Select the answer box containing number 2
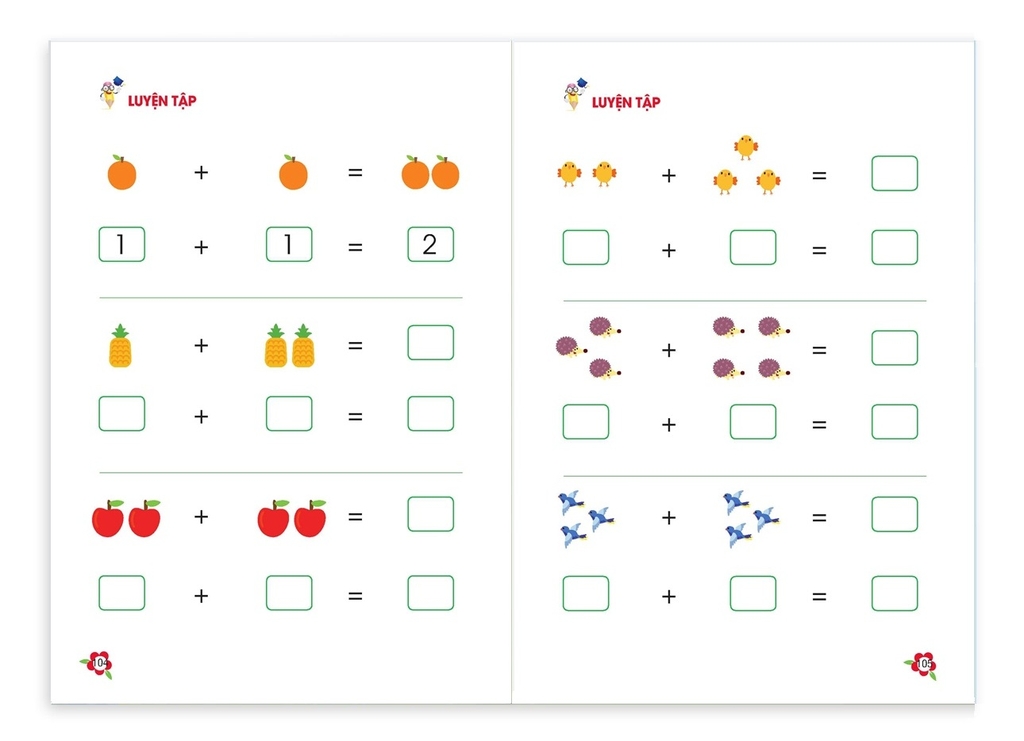This screenshot has width=1024, height=741. [430, 244]
